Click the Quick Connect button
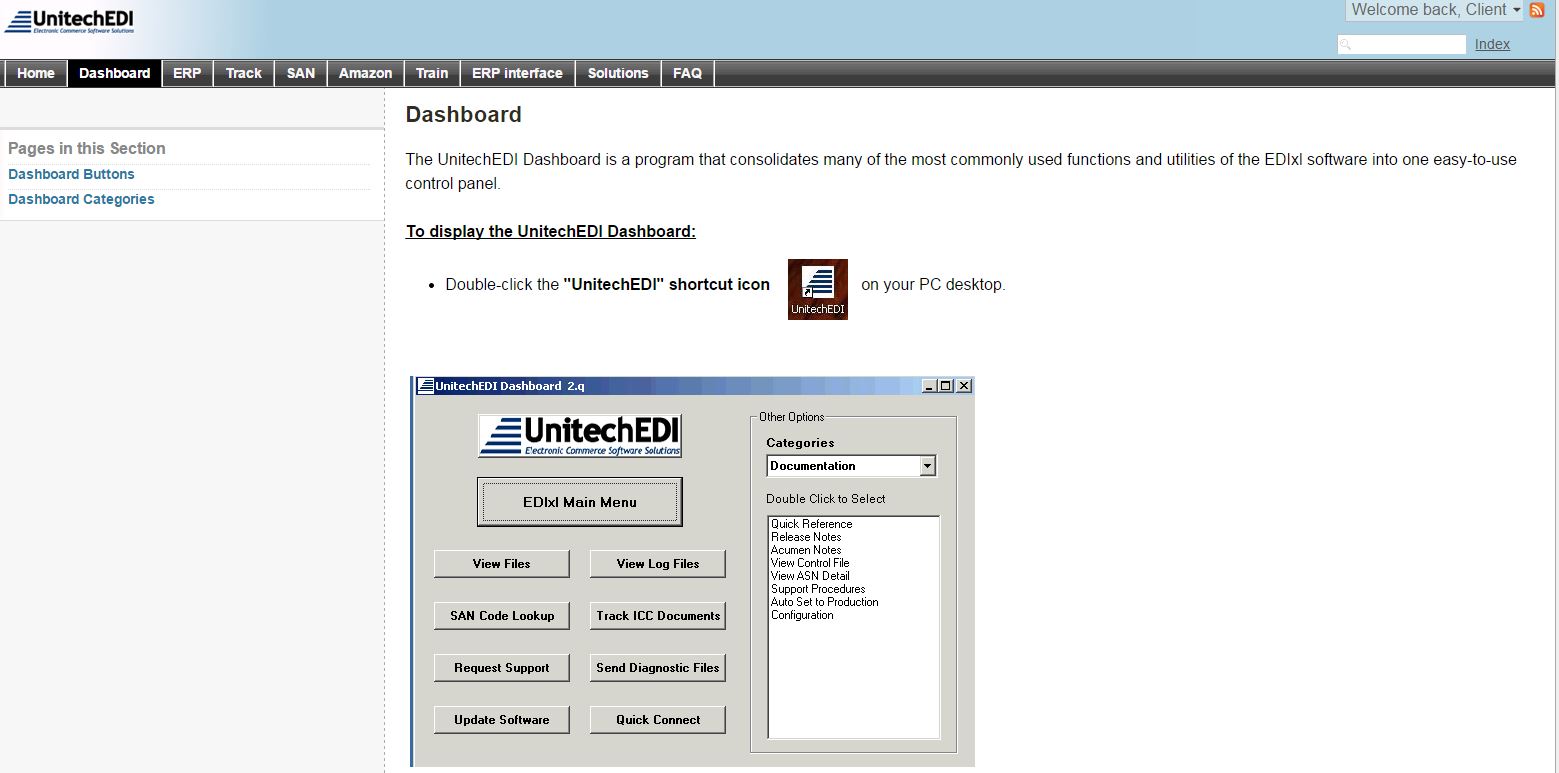 click(658, 720)
